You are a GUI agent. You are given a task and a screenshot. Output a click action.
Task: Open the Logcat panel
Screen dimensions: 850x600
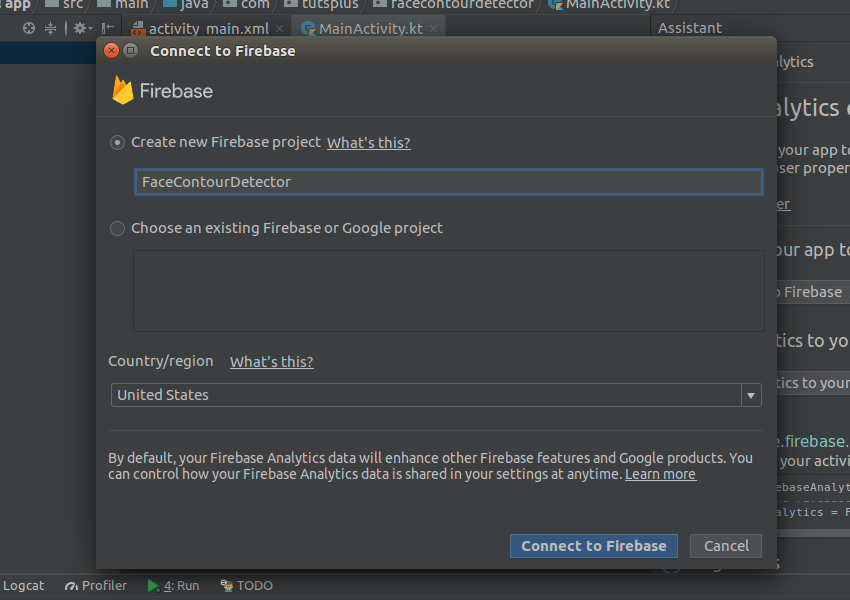23,585
